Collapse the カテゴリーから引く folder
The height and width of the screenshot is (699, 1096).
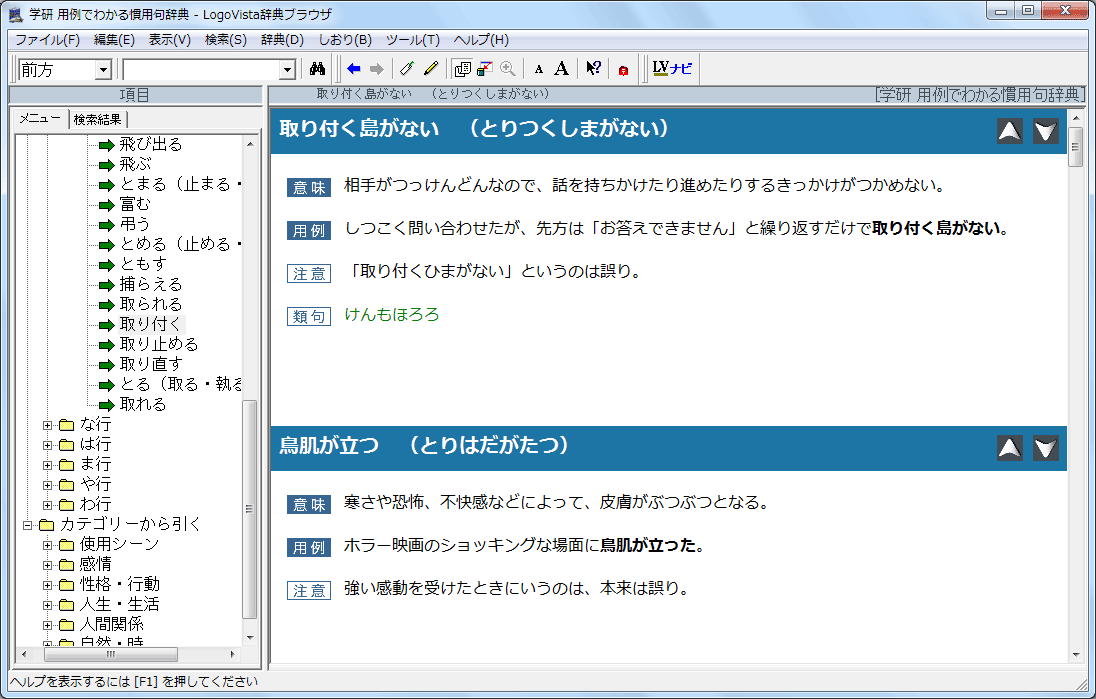click(x=27, y=525)
